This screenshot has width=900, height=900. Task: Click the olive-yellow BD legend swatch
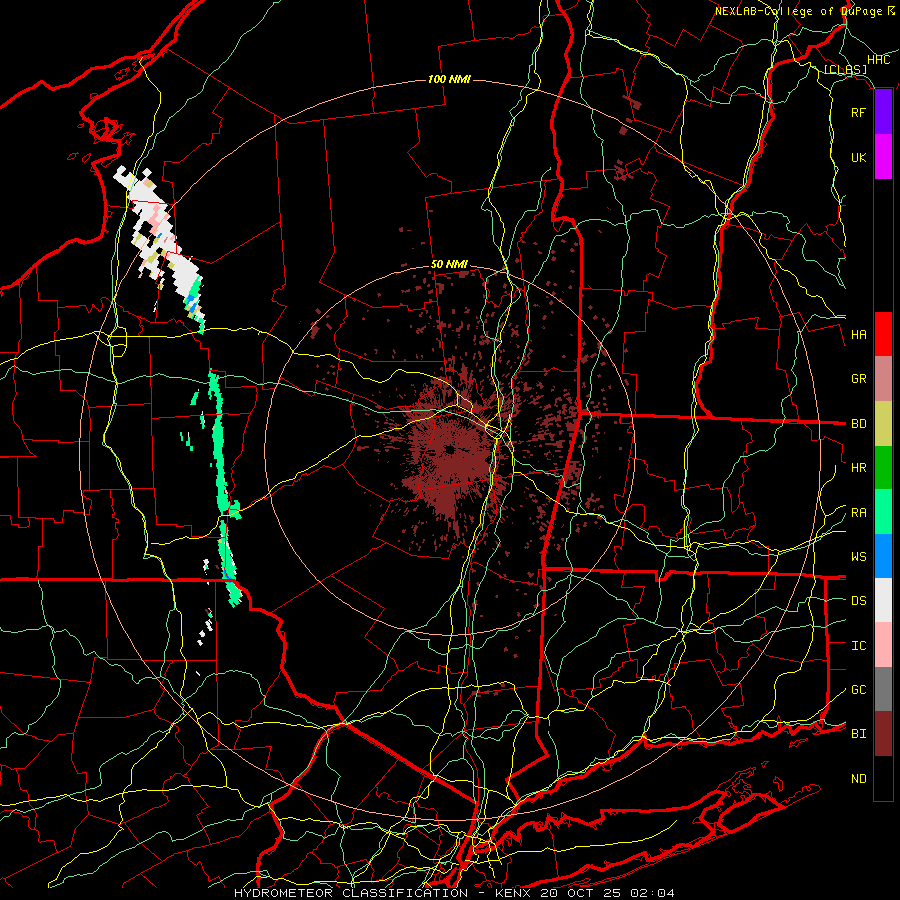tap(883, 423)
